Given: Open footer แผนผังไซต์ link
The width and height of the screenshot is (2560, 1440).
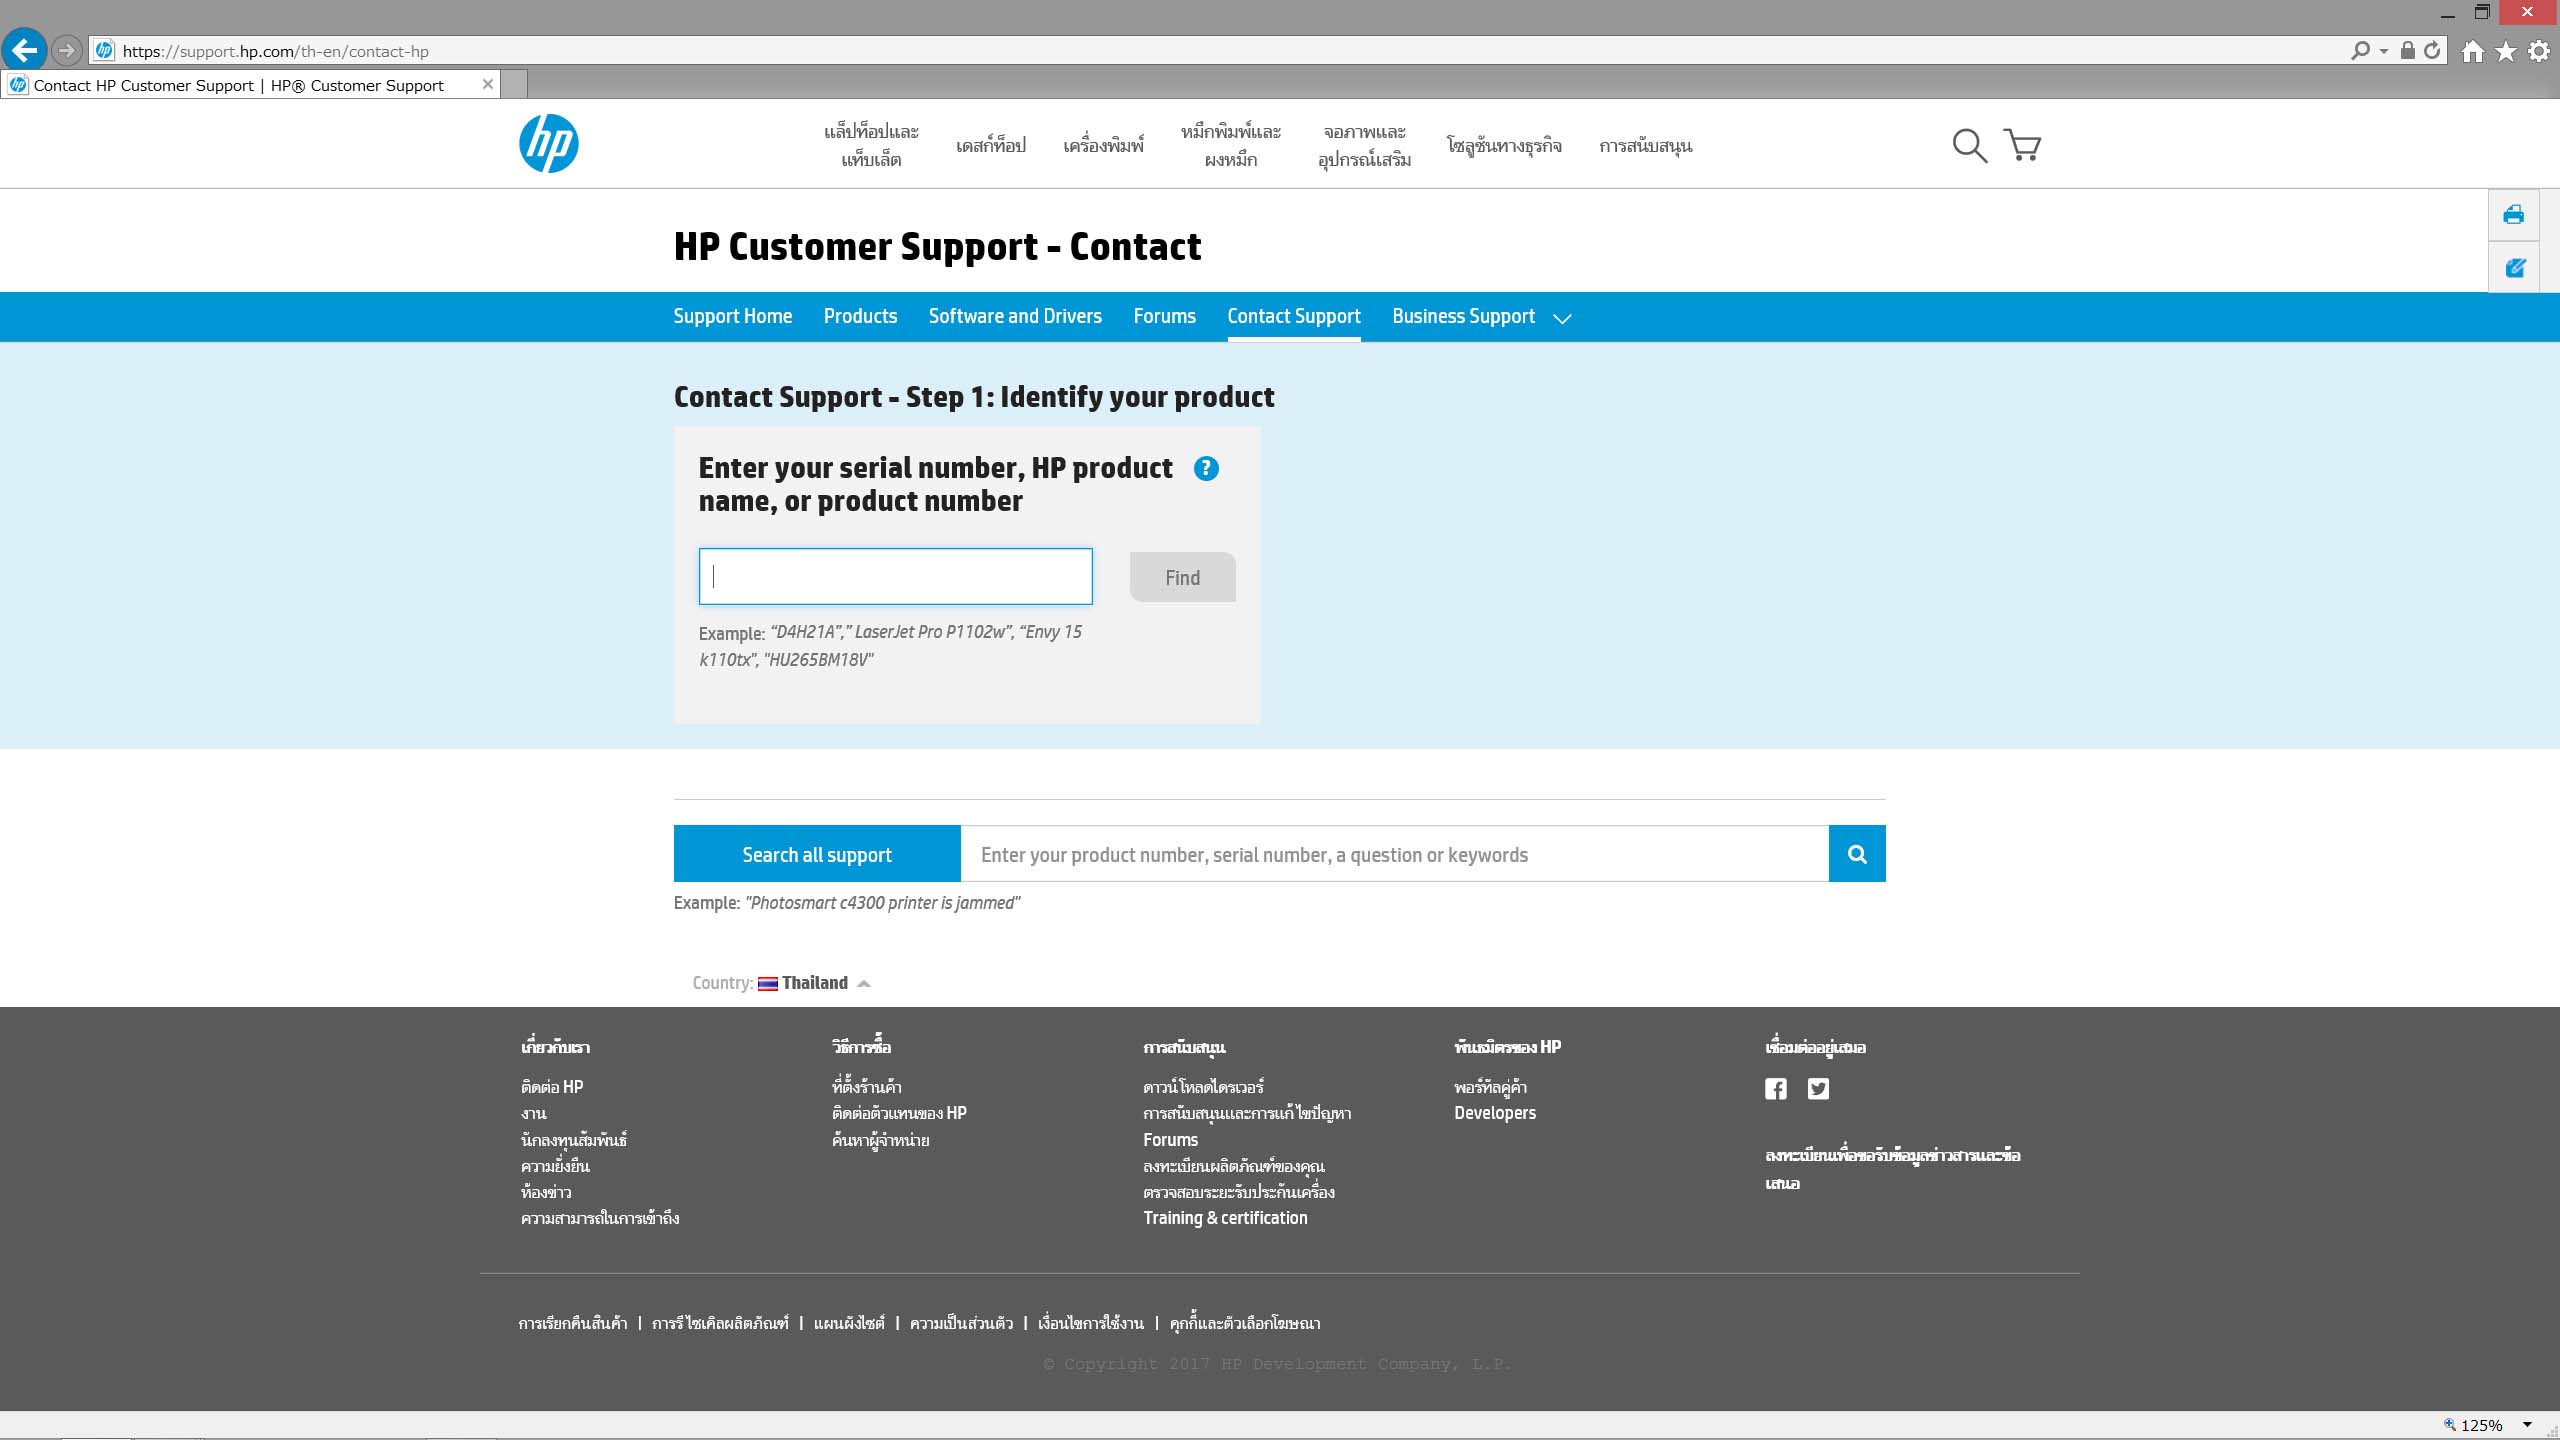Looking at the screenshot, I should (x=849, y=1323).
